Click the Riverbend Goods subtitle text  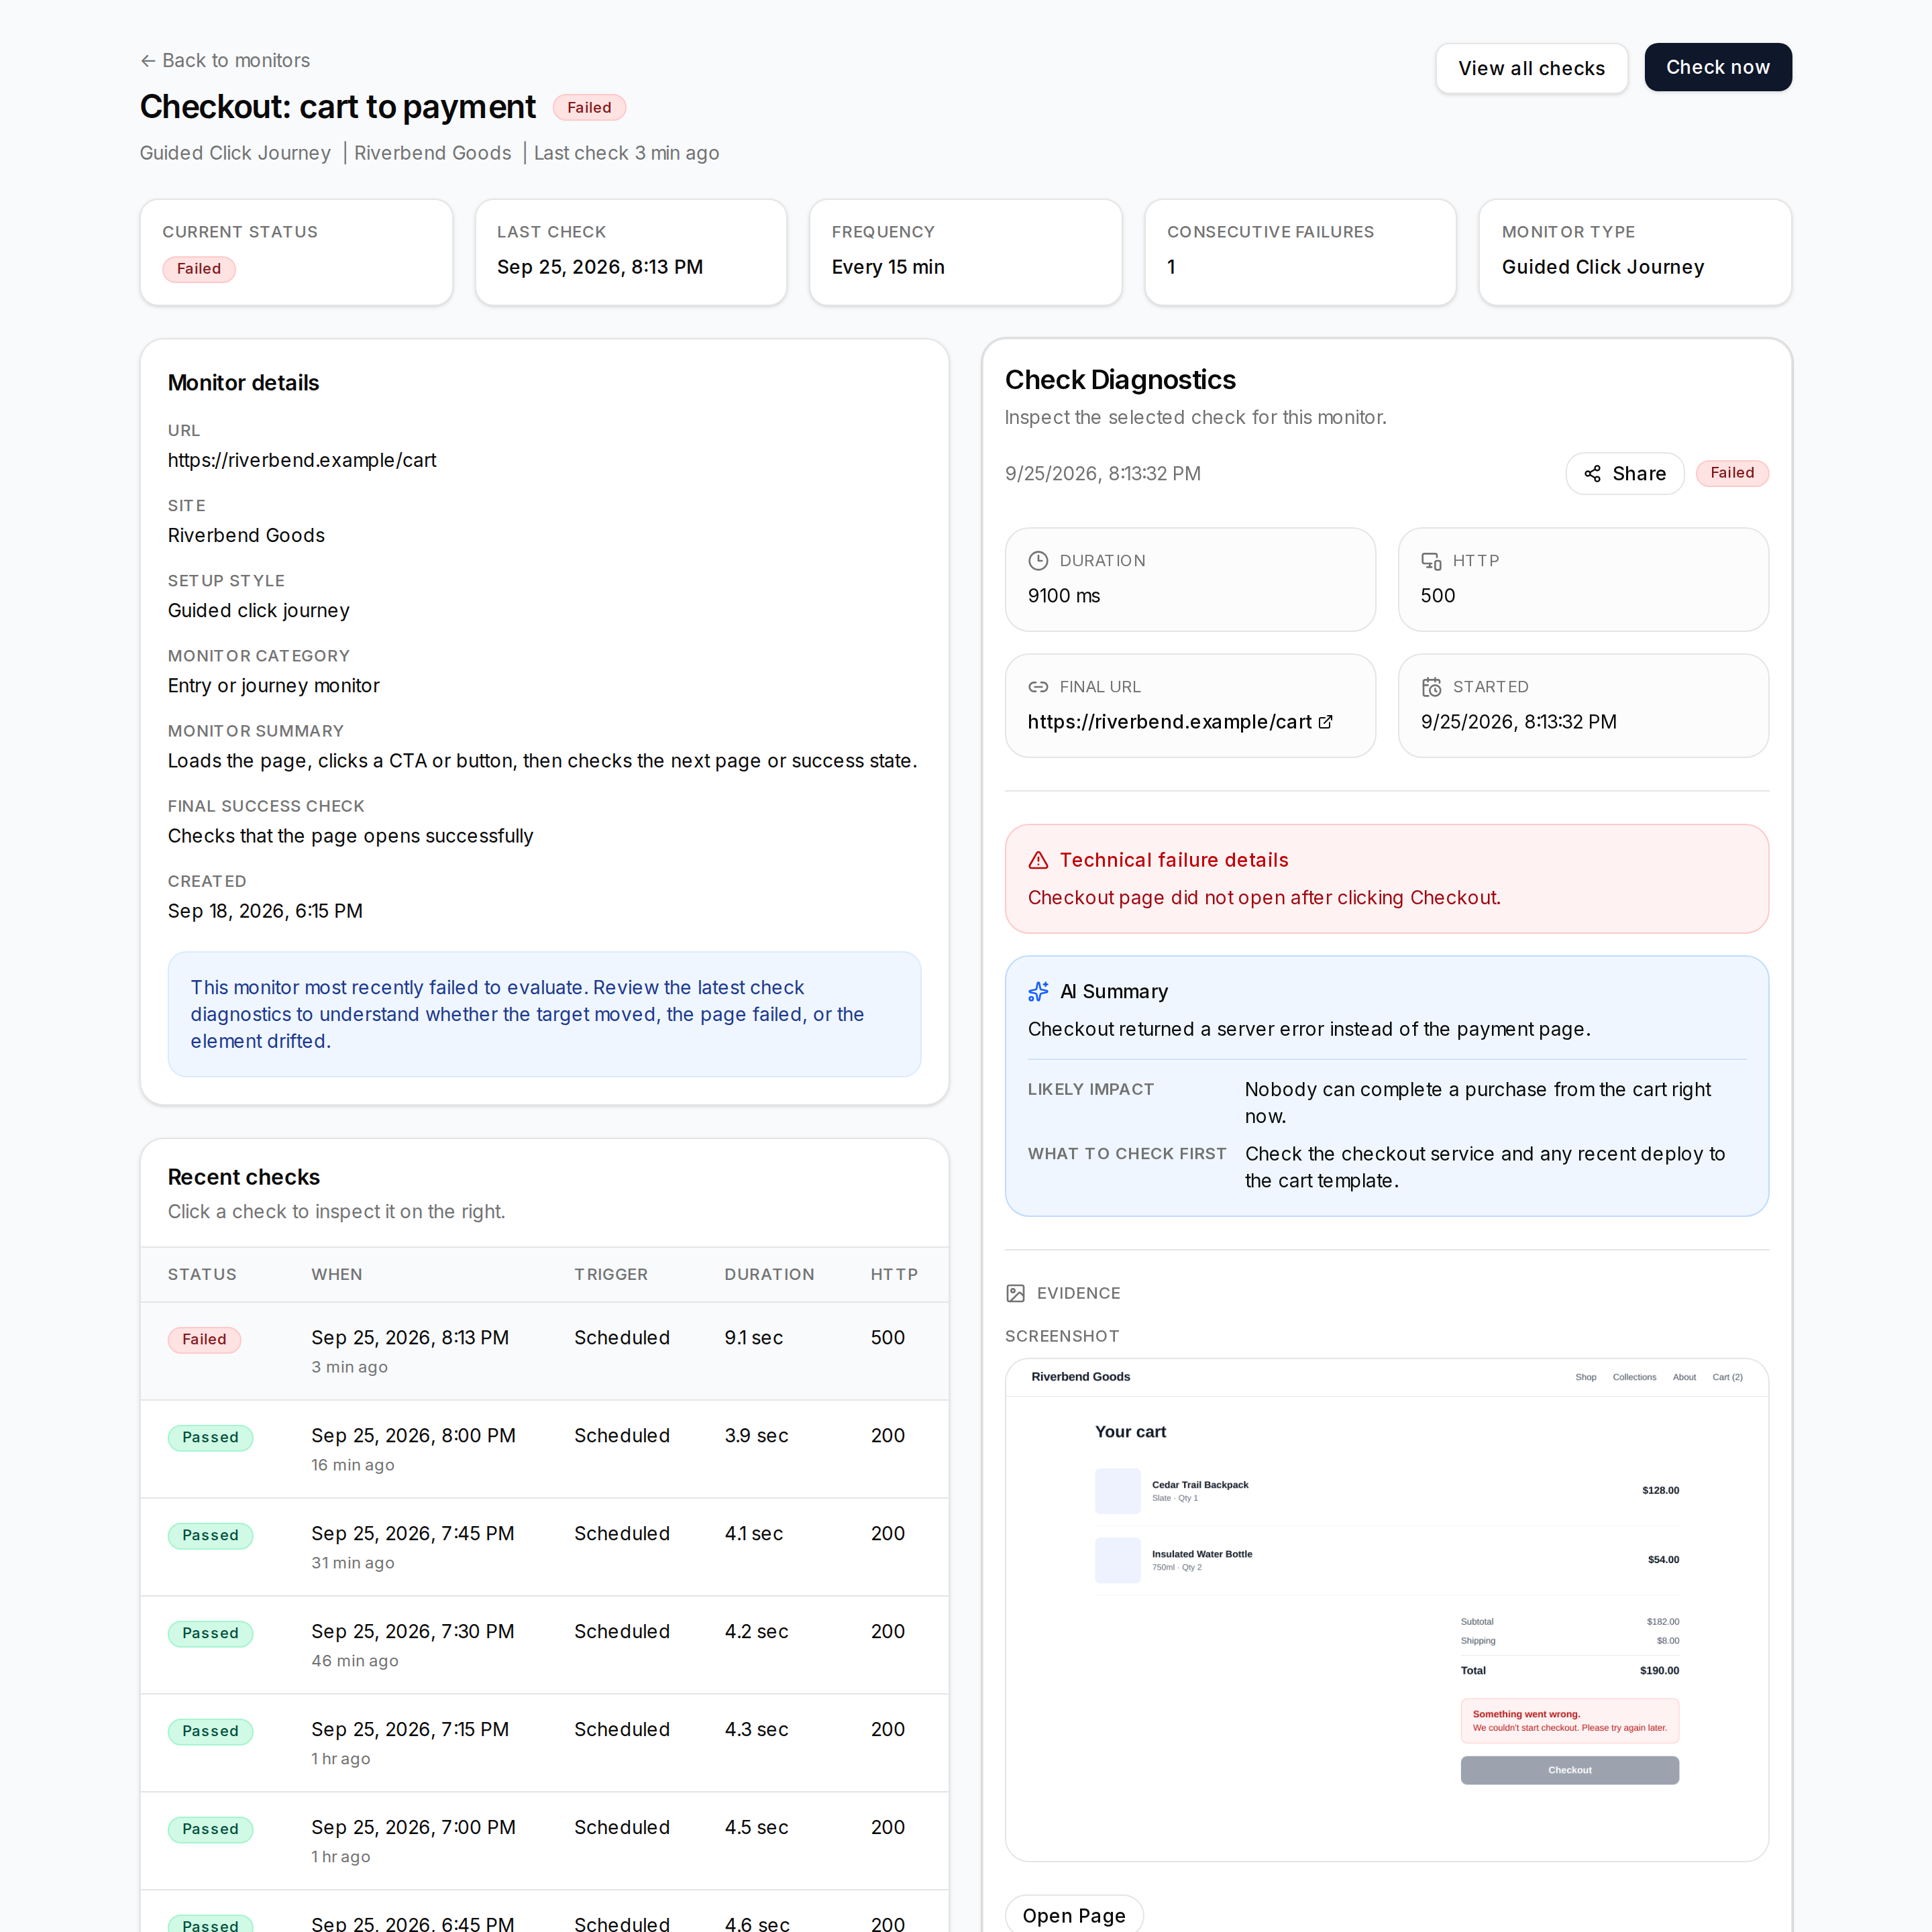pos(432,153)
